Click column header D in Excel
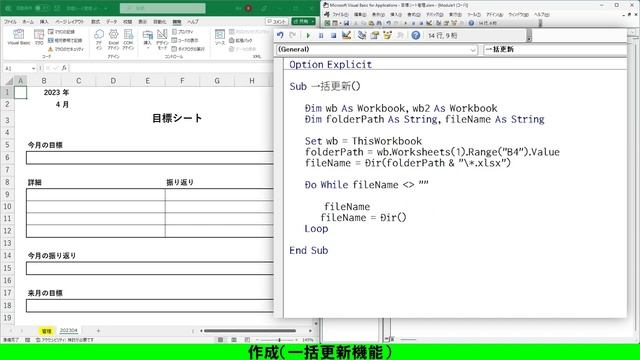 [x=113, y=81]
